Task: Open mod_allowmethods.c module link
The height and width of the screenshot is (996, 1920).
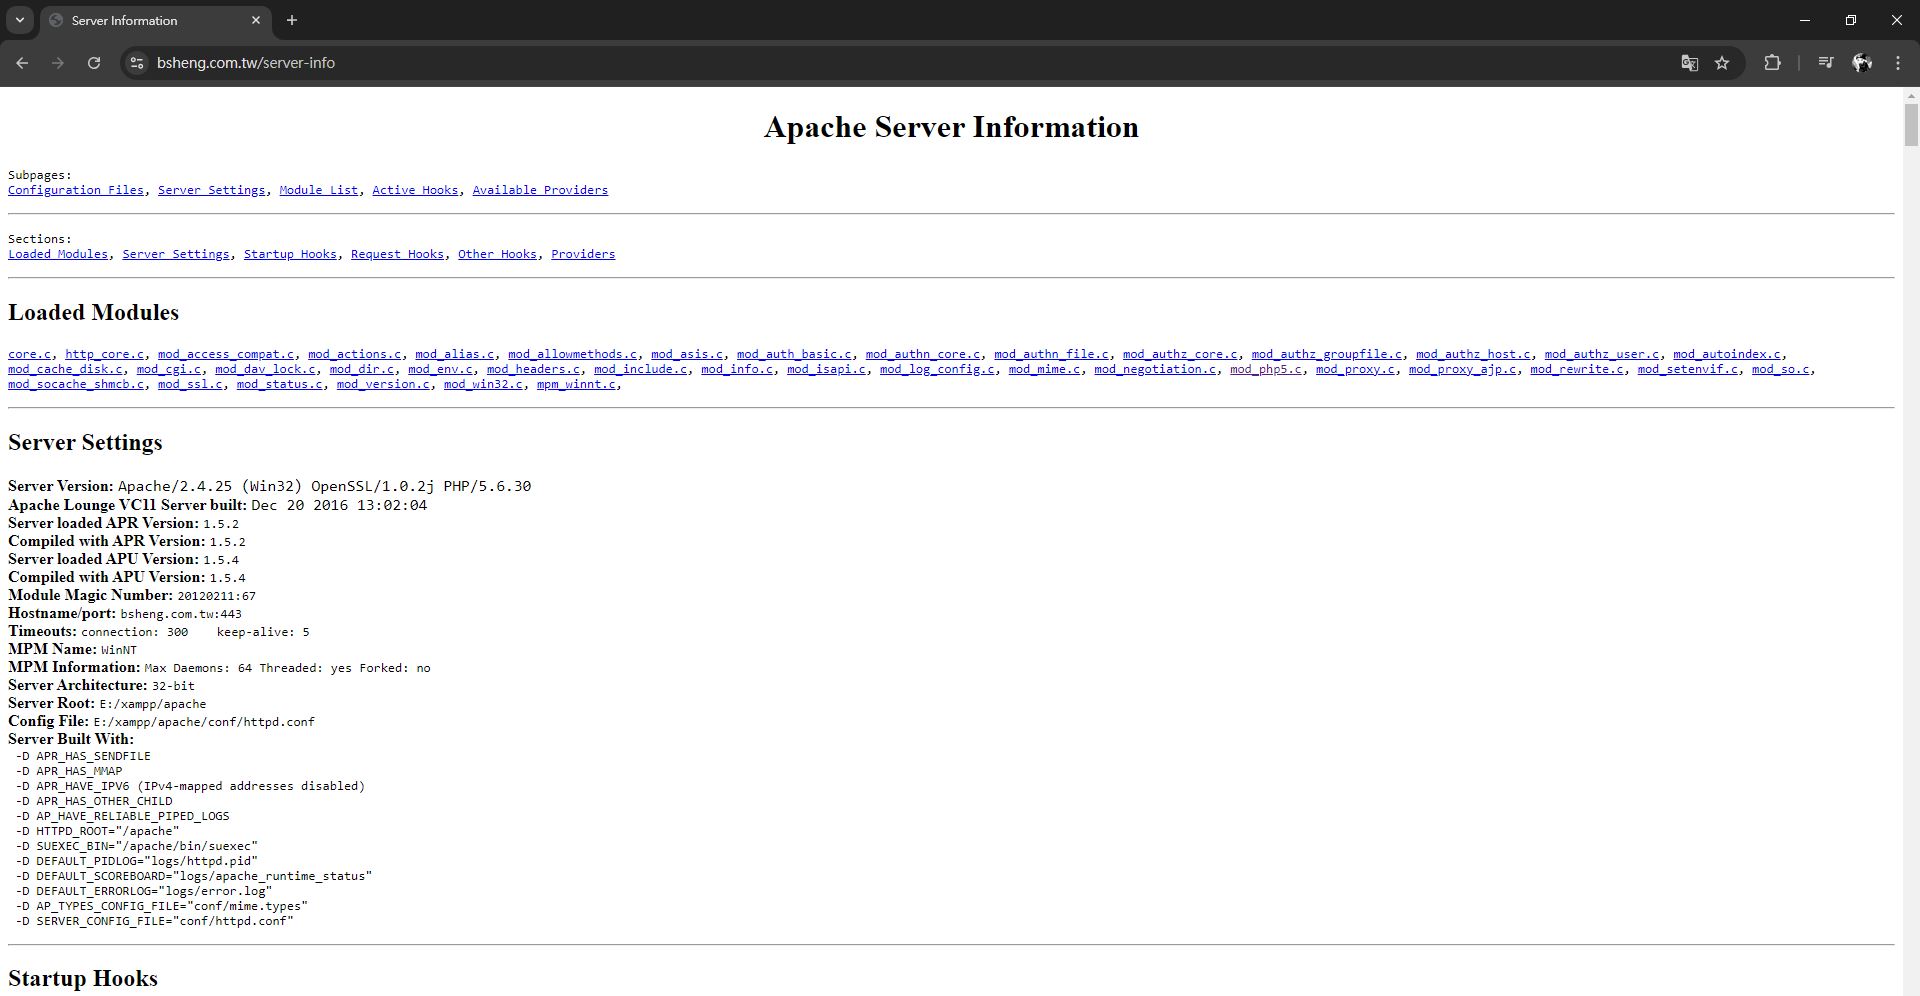Action: (x=573, y=354)
